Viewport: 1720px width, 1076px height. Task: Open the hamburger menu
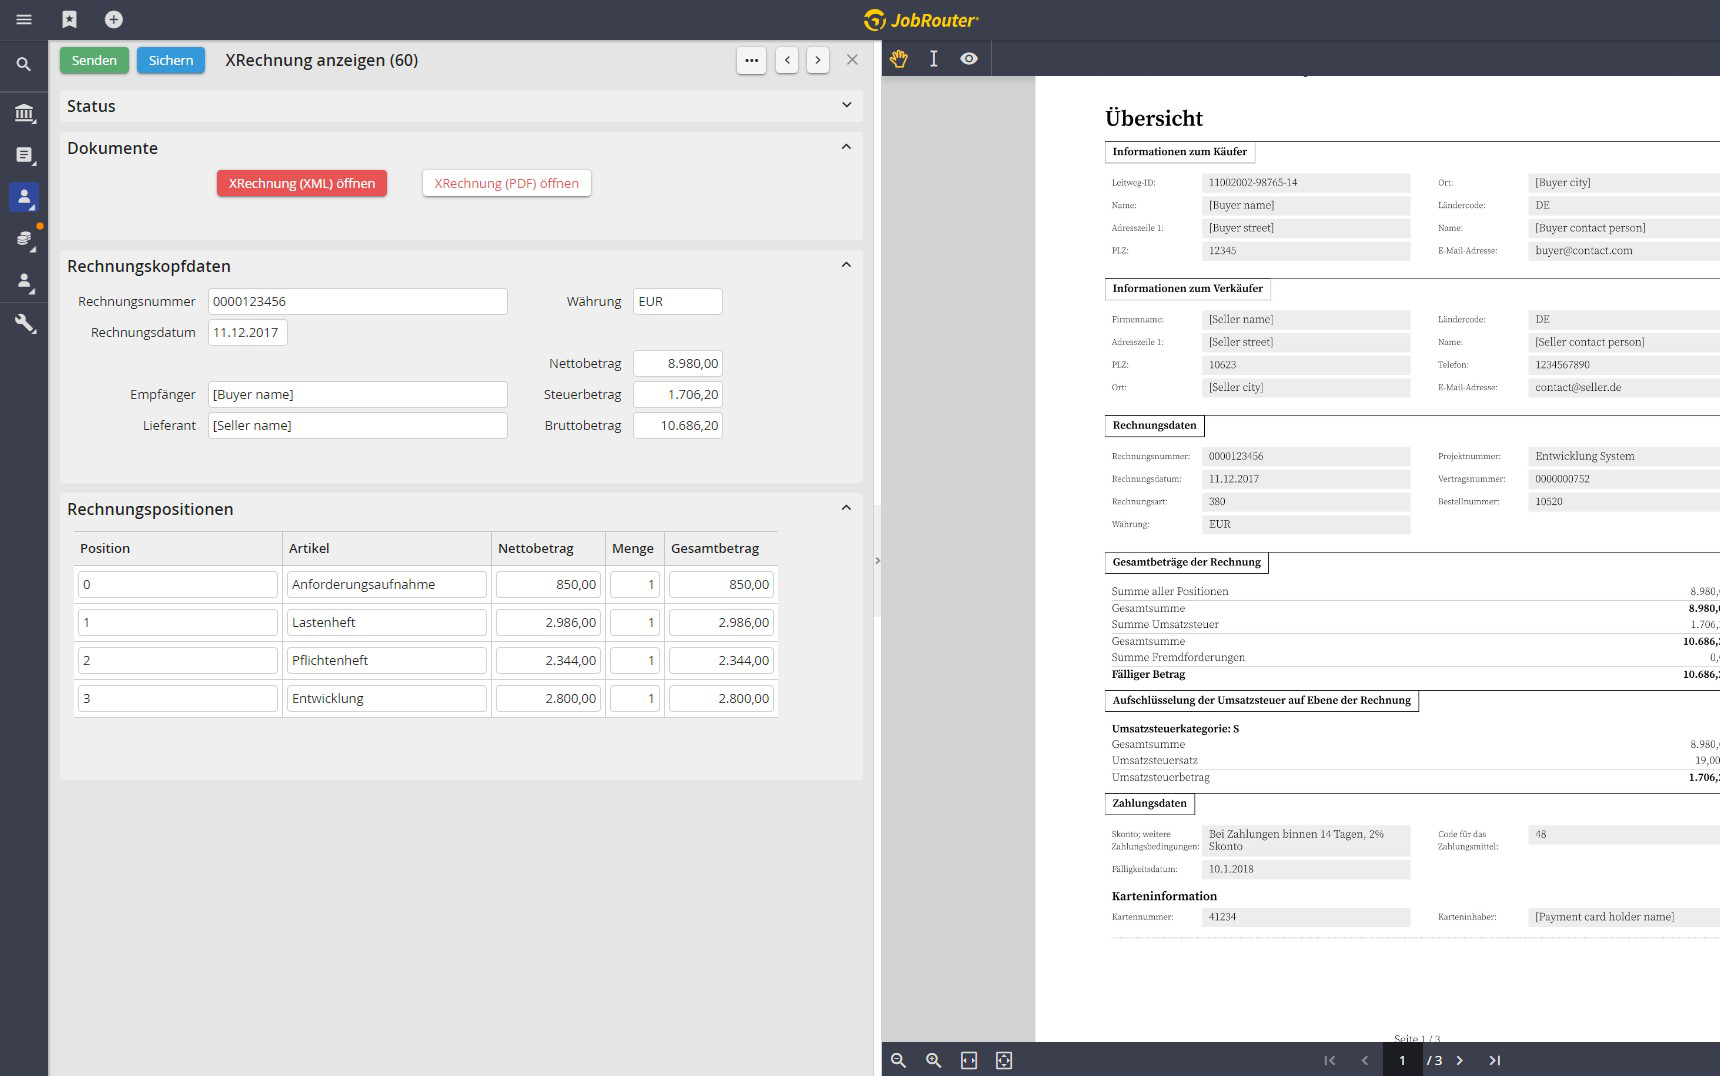(x=24, y=19)
